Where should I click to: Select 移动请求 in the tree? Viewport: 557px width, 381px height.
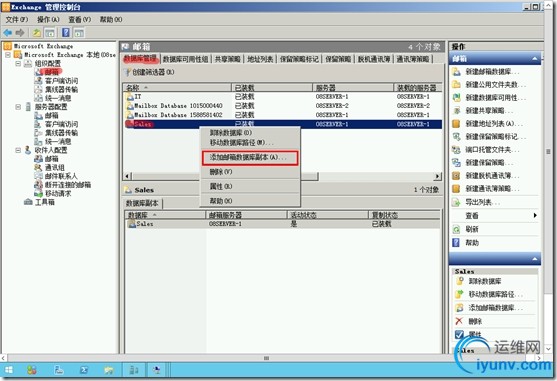coord(58,194)
